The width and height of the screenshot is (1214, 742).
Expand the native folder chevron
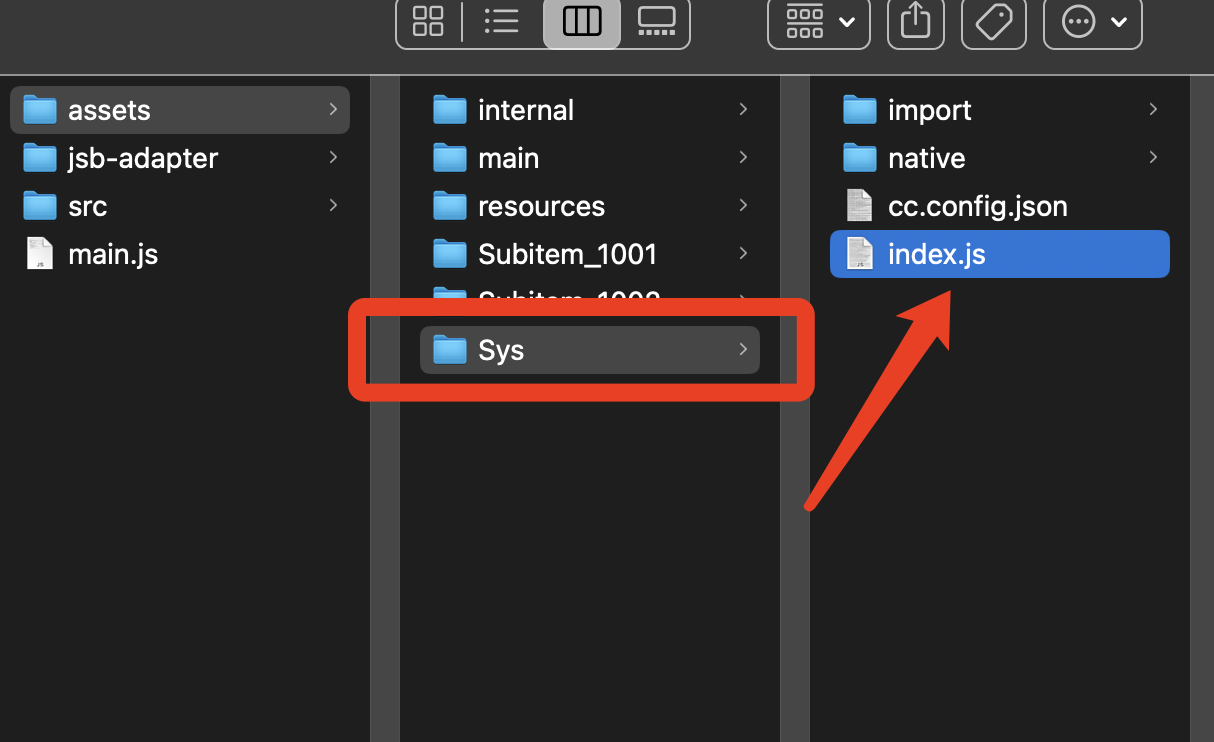[x=1153, y=157]
